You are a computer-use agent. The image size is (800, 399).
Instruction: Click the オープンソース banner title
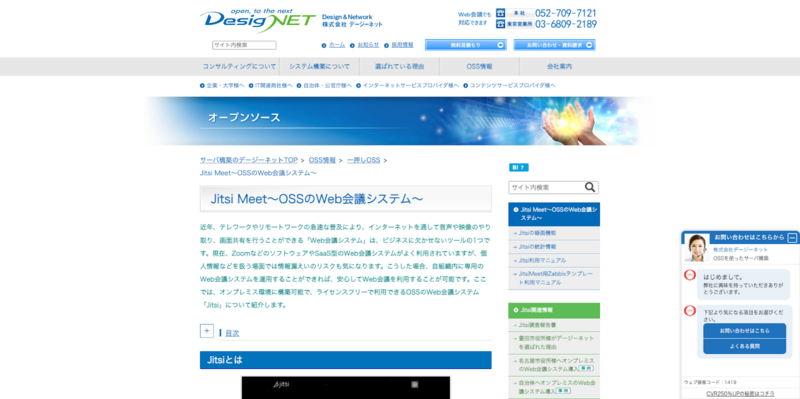point(244,118)
